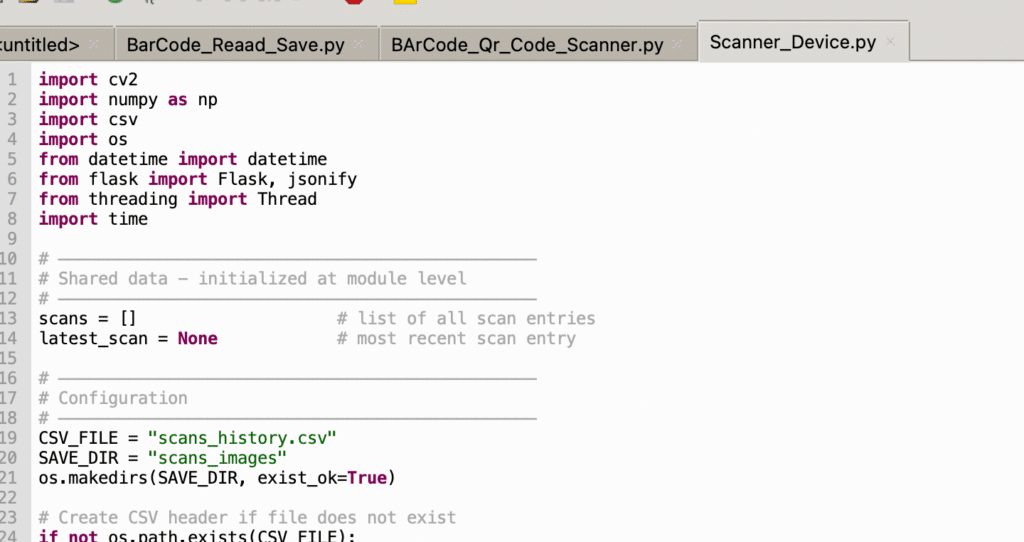Click "from datetime import datetime" line
The height and width of the screenshot is (542, 1024).
coord(183,159)
